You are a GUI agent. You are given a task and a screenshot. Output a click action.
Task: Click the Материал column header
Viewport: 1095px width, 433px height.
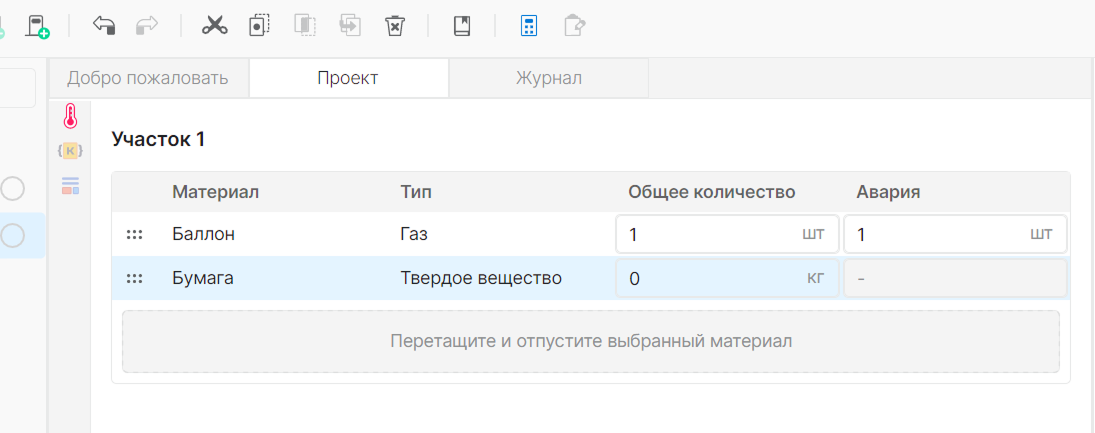pos(216,192)
